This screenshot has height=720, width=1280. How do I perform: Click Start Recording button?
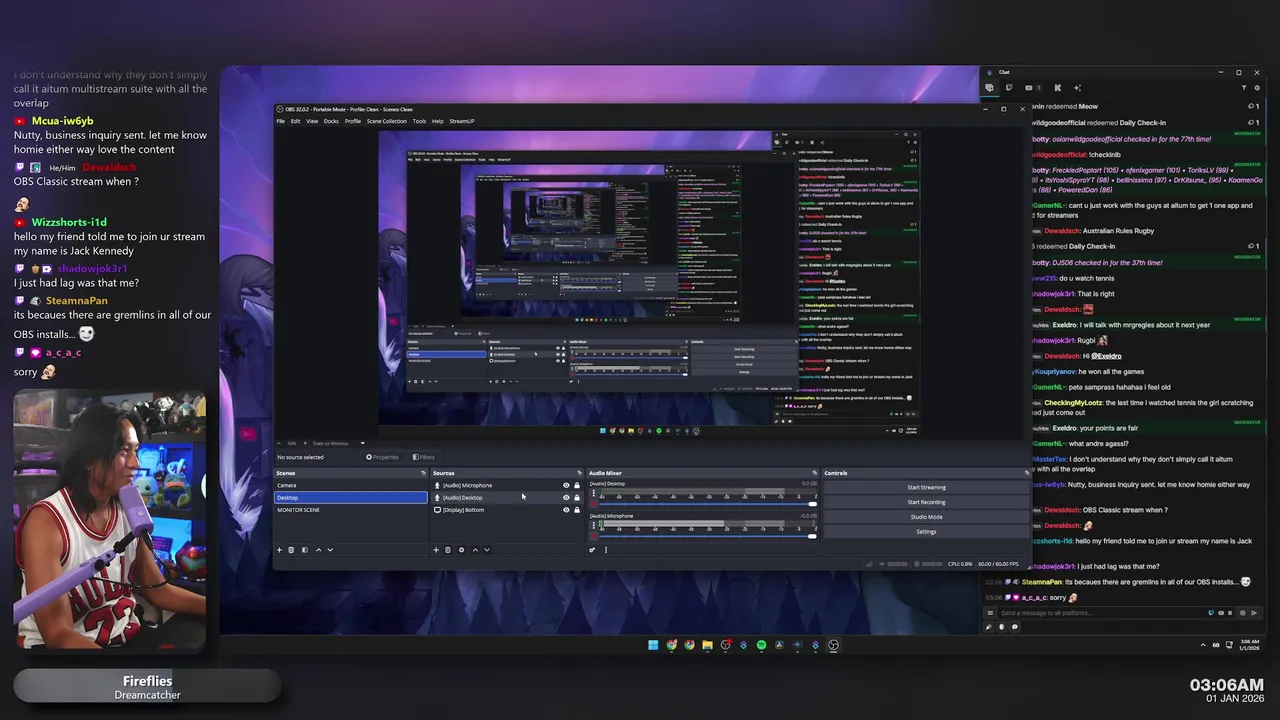pos(926,502)
